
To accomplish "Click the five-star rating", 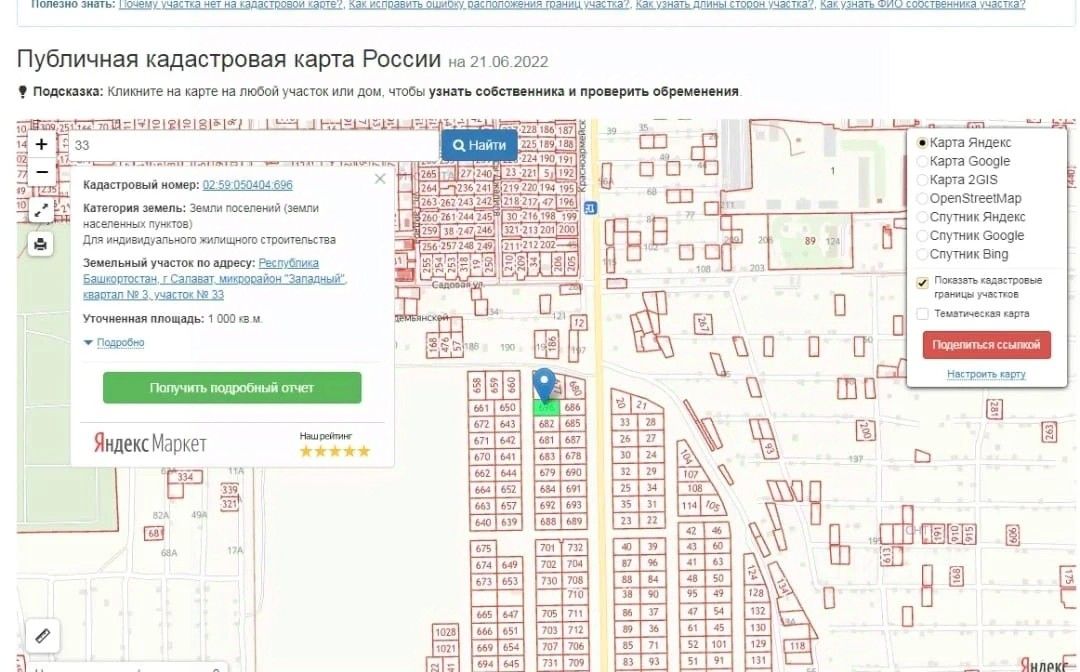I will (x=335, y=452).
